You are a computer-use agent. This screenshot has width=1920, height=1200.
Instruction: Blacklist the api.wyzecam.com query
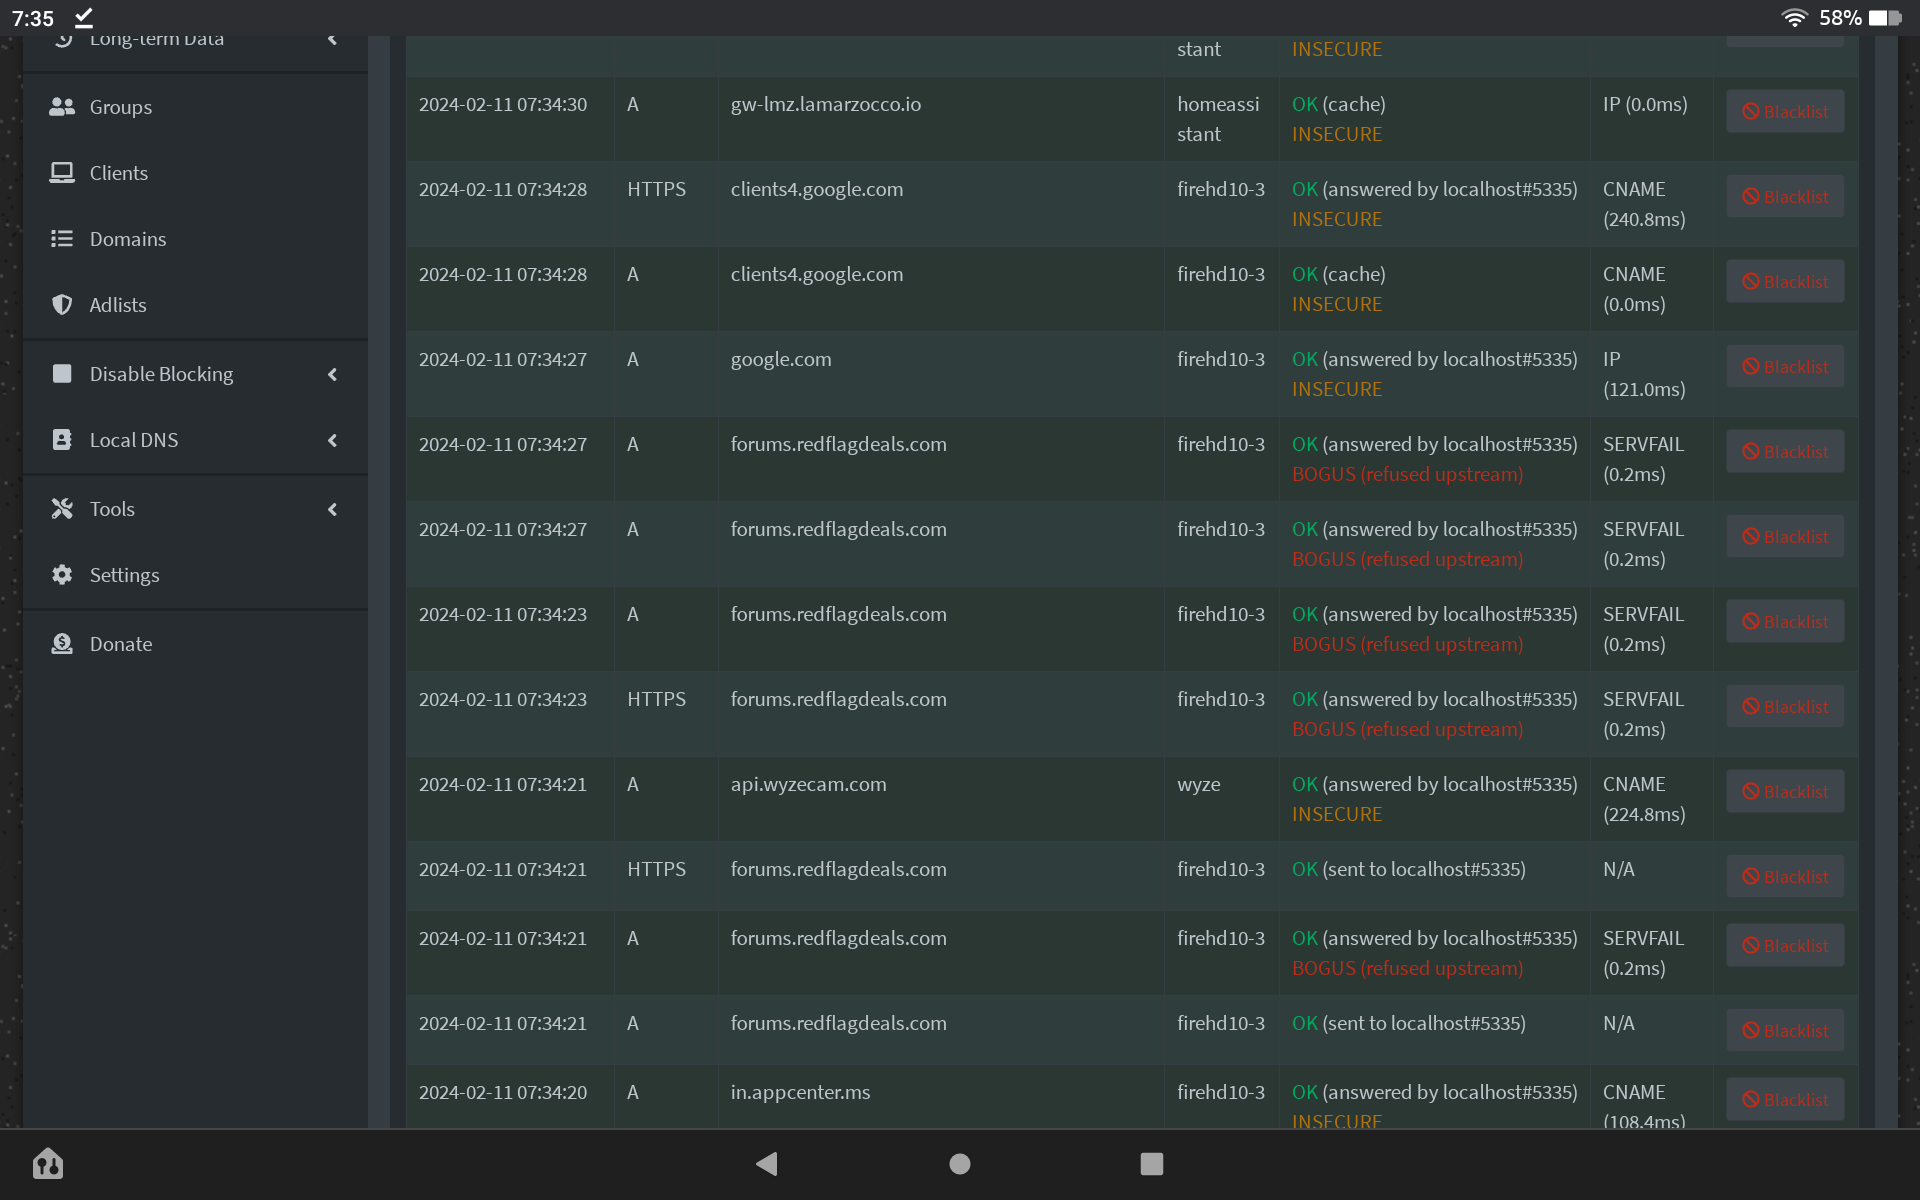click(1785, 791)
